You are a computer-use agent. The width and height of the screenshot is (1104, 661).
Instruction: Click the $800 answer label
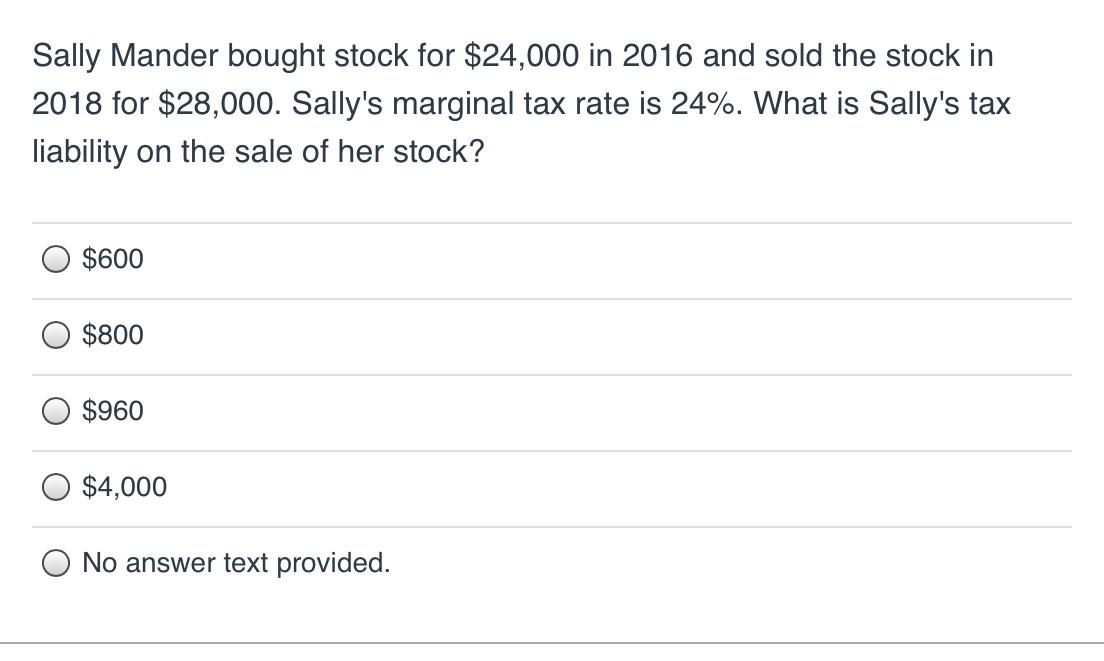[x=113, y=335]
